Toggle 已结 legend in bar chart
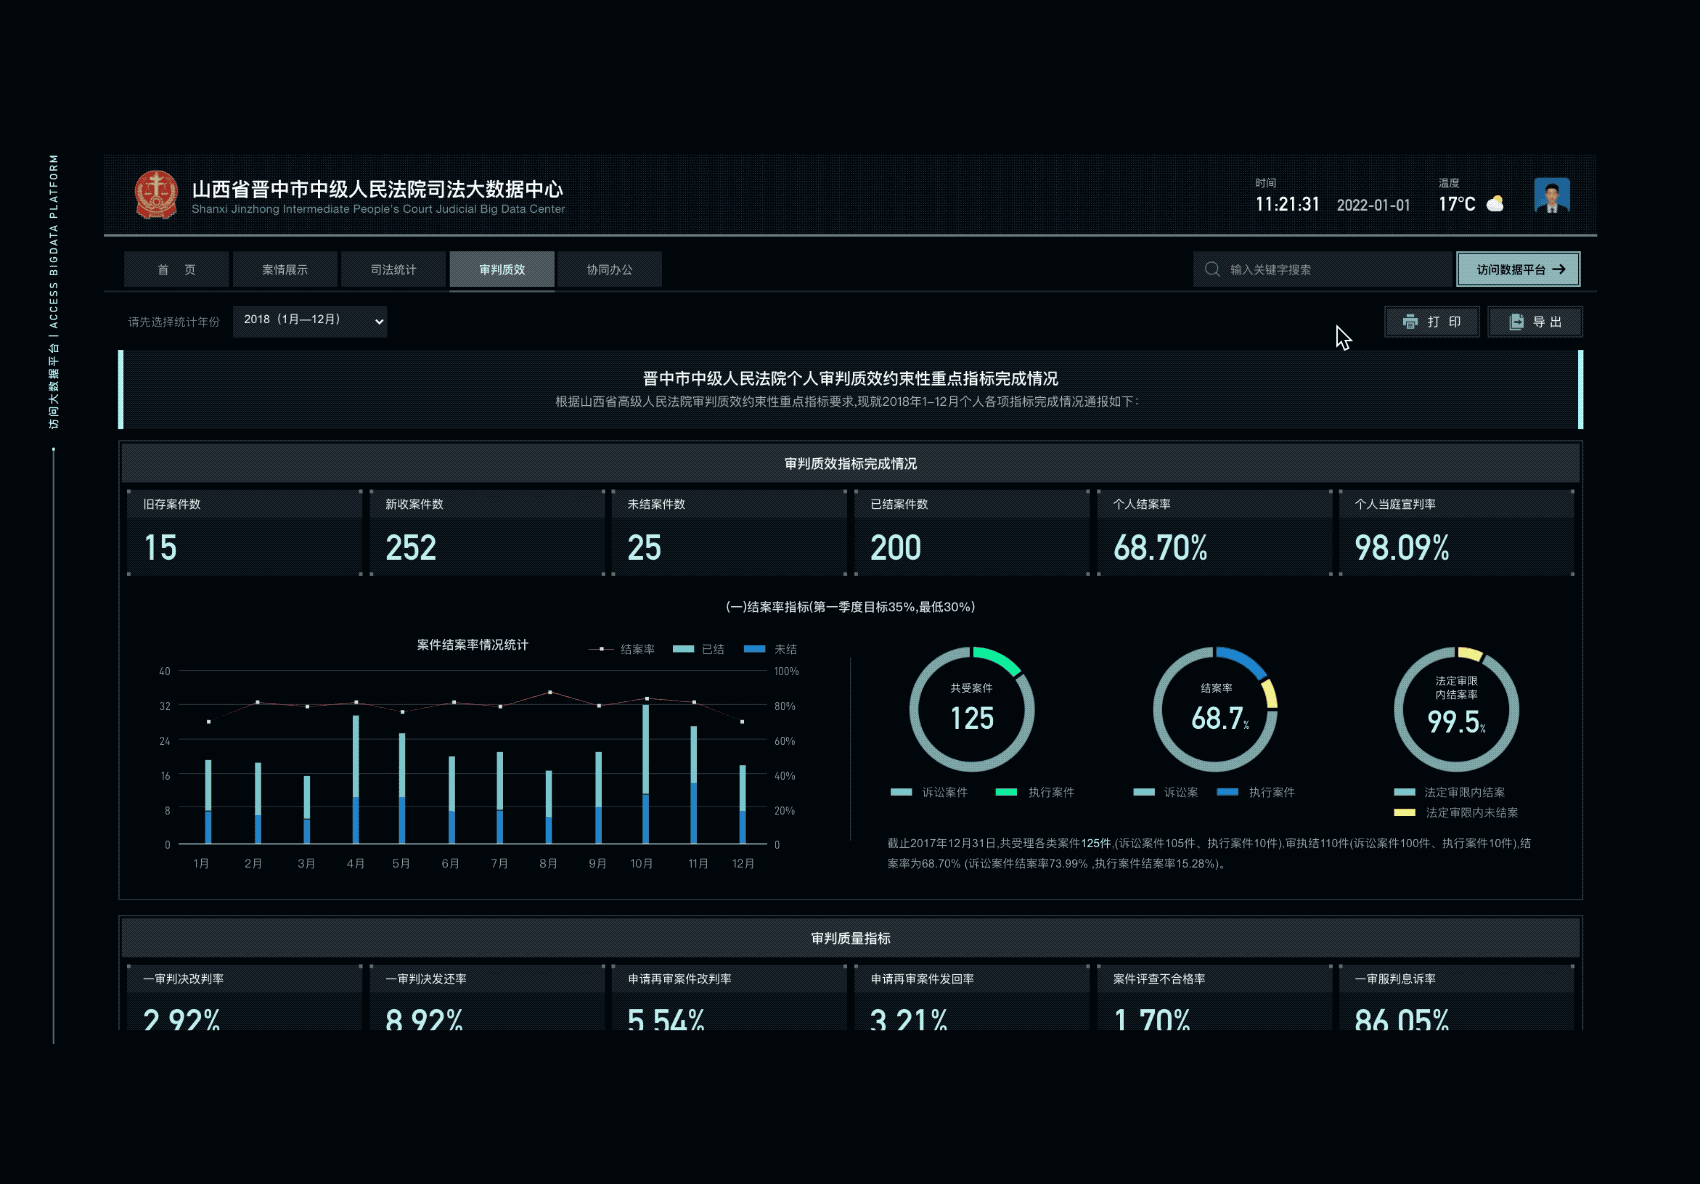The image size is (1700, 1184). click(x=698, y=650)
